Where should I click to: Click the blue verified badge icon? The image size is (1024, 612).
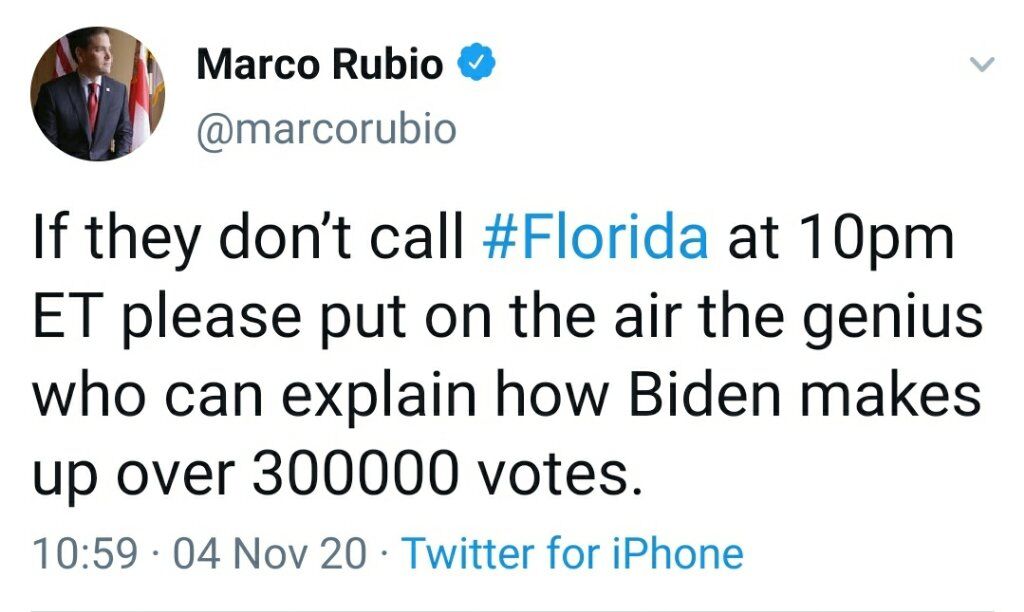click(x=475, y=63)
